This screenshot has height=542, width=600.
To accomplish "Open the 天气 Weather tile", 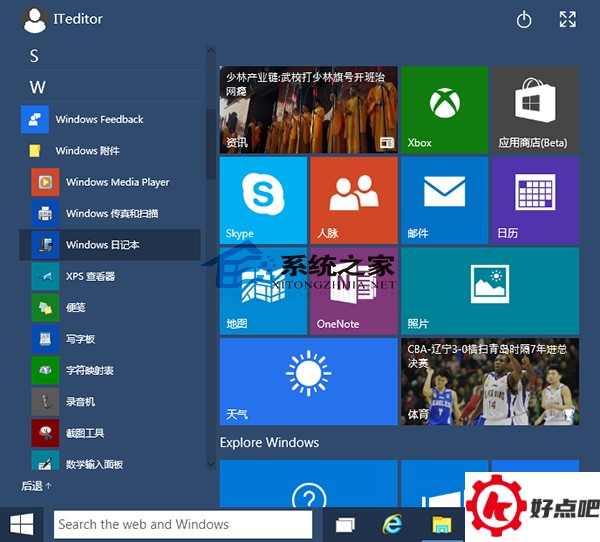I will tap(308, 382).
